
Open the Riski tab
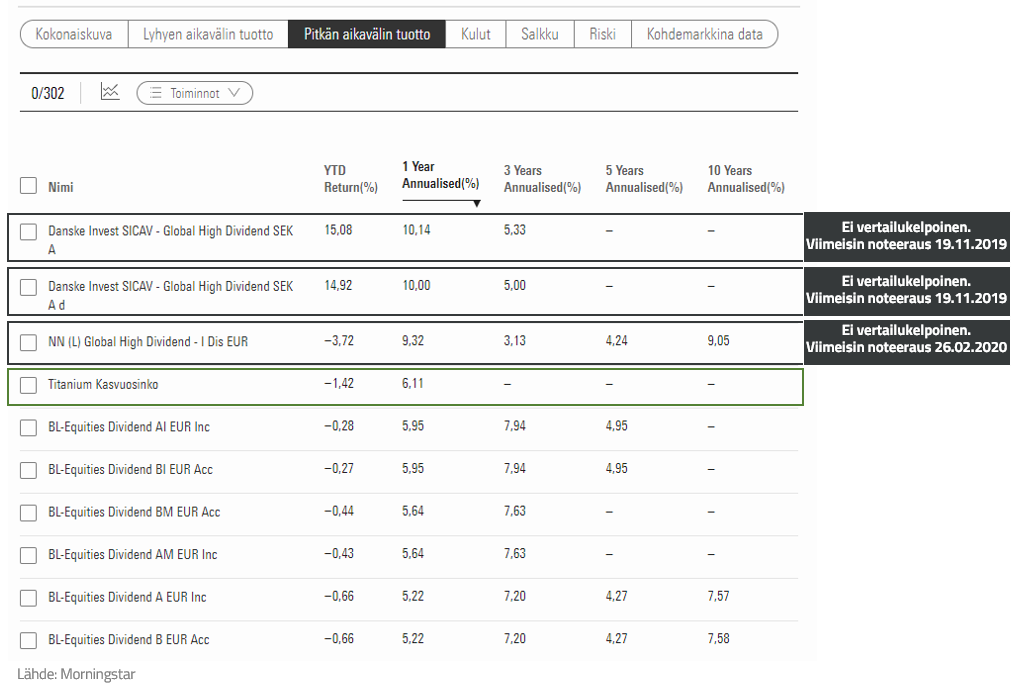coord(603,34)
